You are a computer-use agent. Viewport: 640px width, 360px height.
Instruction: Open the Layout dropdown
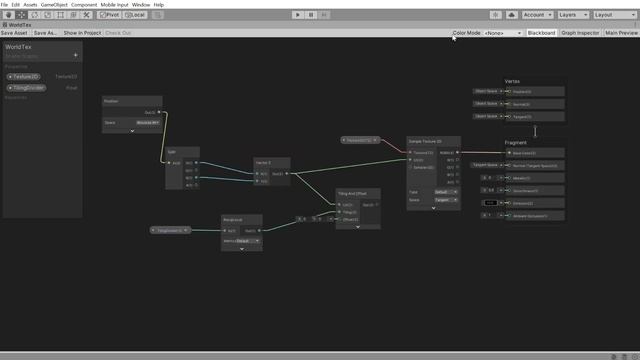point(615,15)
